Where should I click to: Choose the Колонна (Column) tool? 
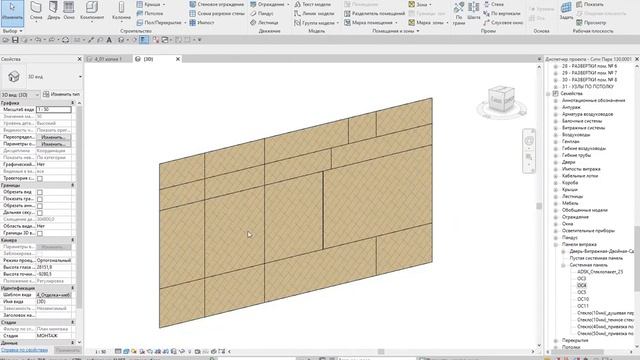click(x=121, y=11)
